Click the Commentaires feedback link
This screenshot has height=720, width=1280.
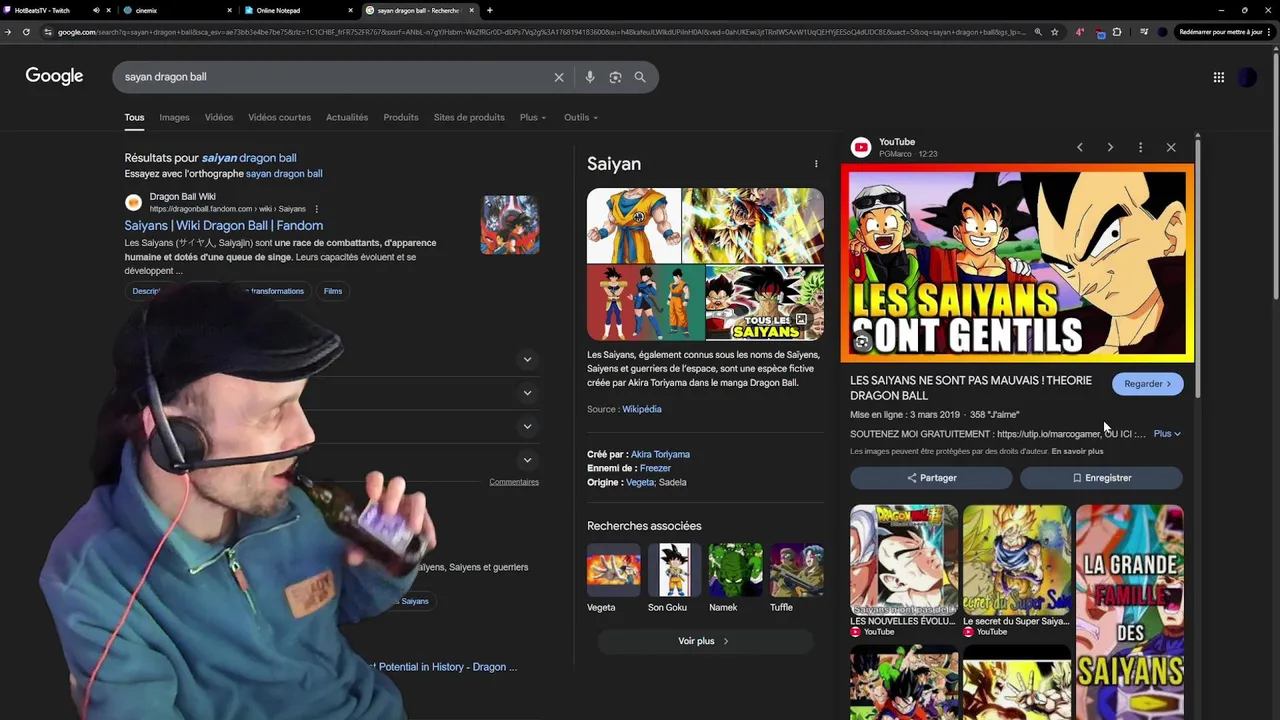coord(514,482)
